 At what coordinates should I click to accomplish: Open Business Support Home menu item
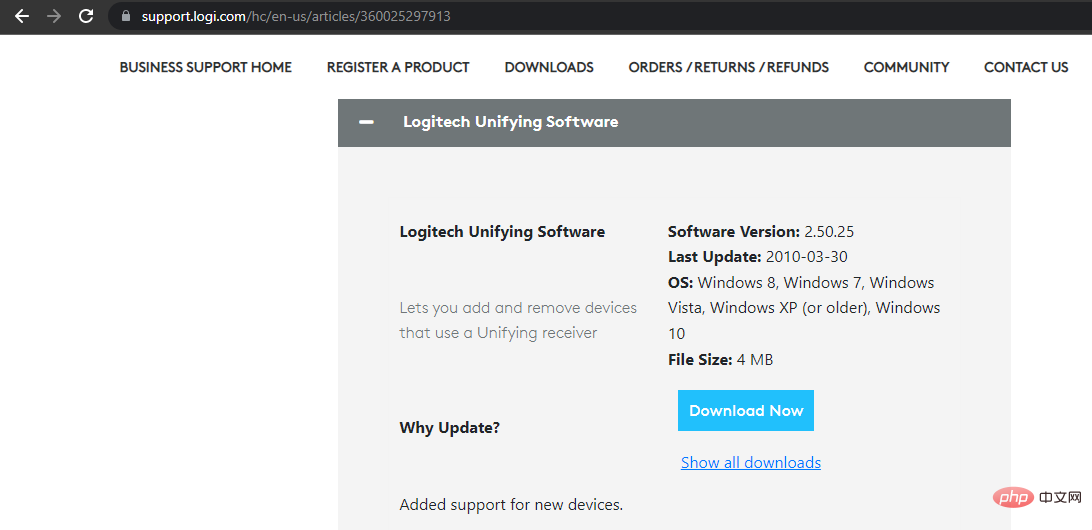[205, 68]
